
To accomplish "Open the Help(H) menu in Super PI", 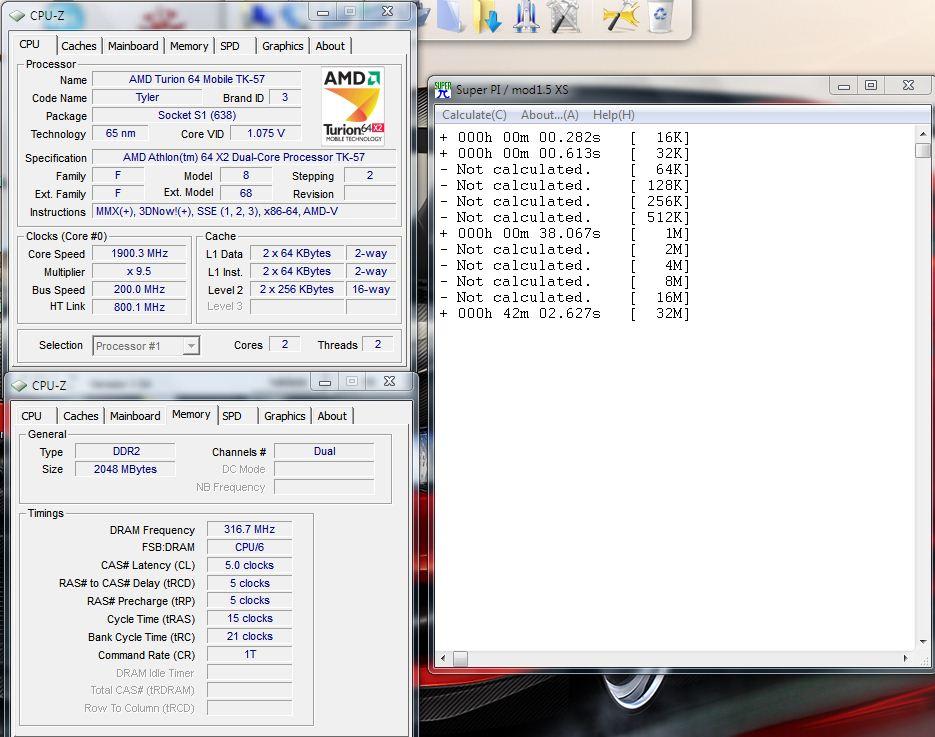I will coord(614,115).
